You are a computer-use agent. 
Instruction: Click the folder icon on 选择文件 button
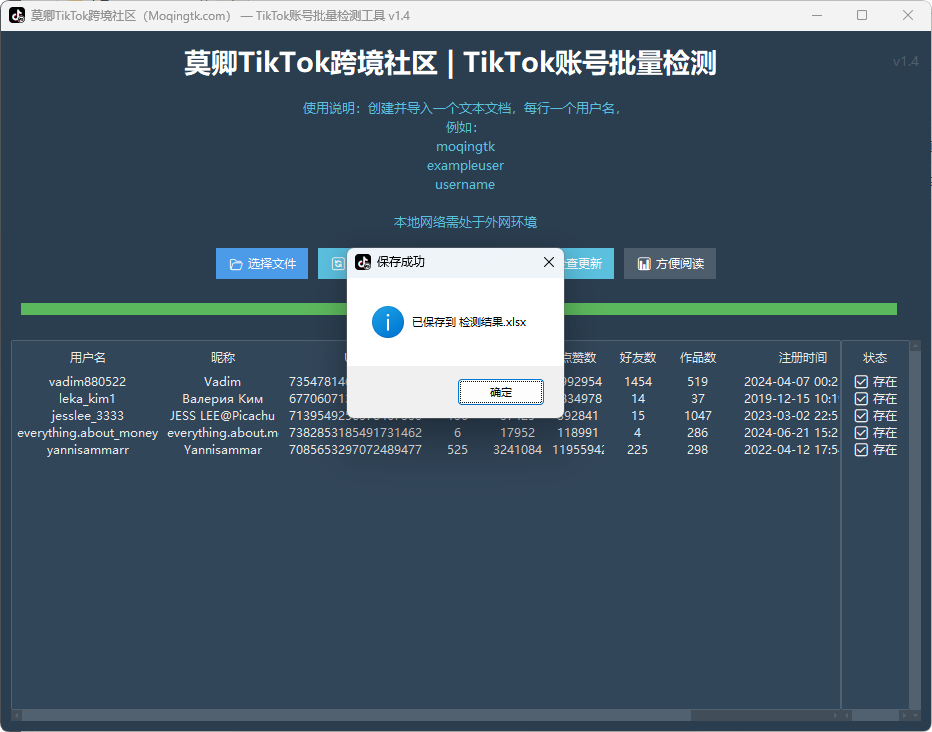click(x=236, y=264)
